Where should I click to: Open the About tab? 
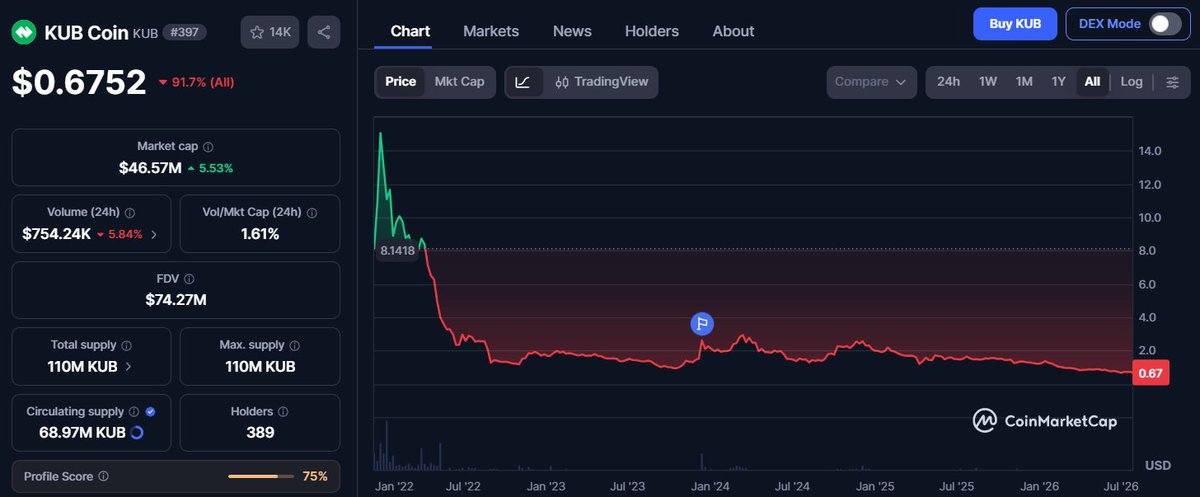click(733, 31)
